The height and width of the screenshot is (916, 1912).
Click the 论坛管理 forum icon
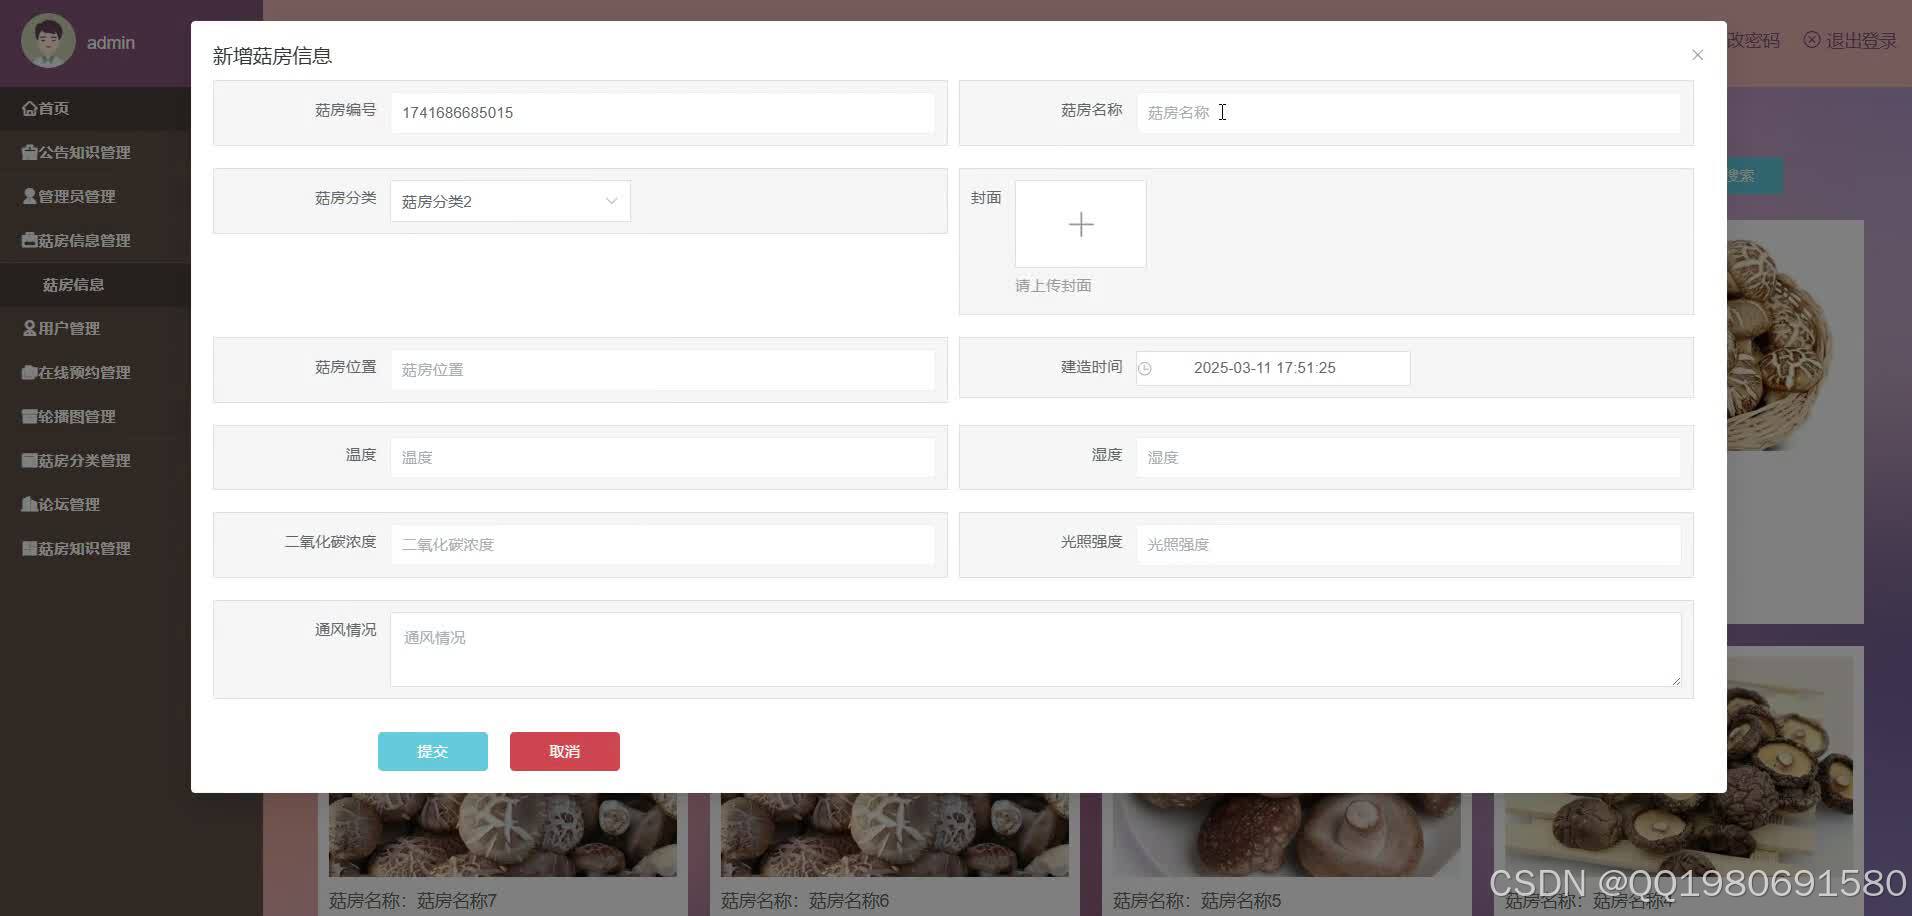pos(29,504)
